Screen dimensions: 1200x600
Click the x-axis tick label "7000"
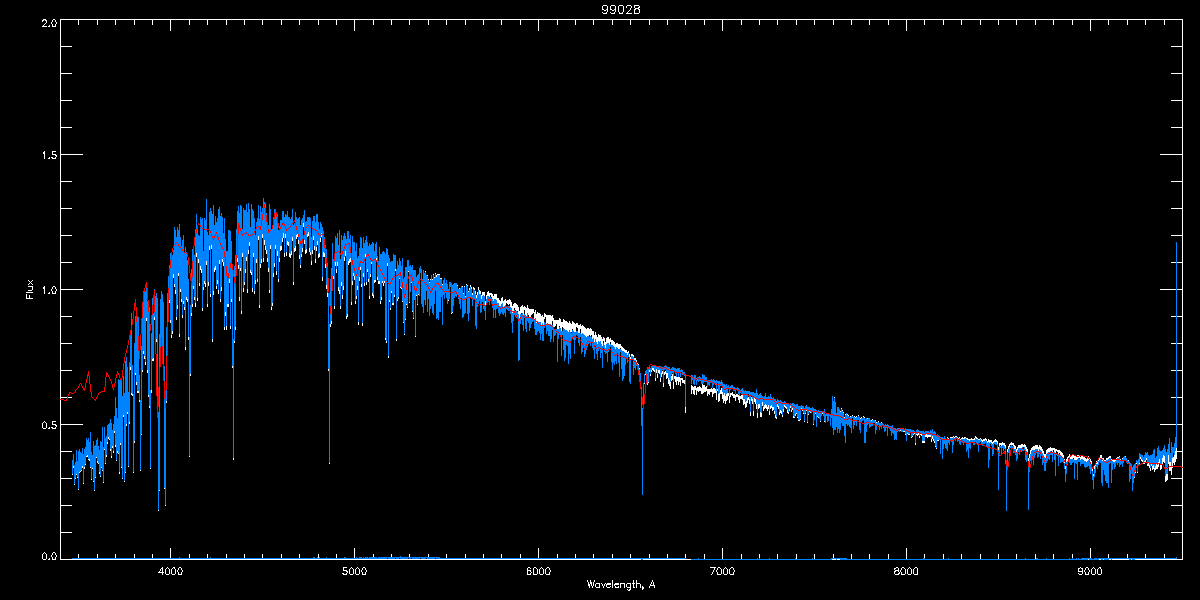tap(722, 572)
